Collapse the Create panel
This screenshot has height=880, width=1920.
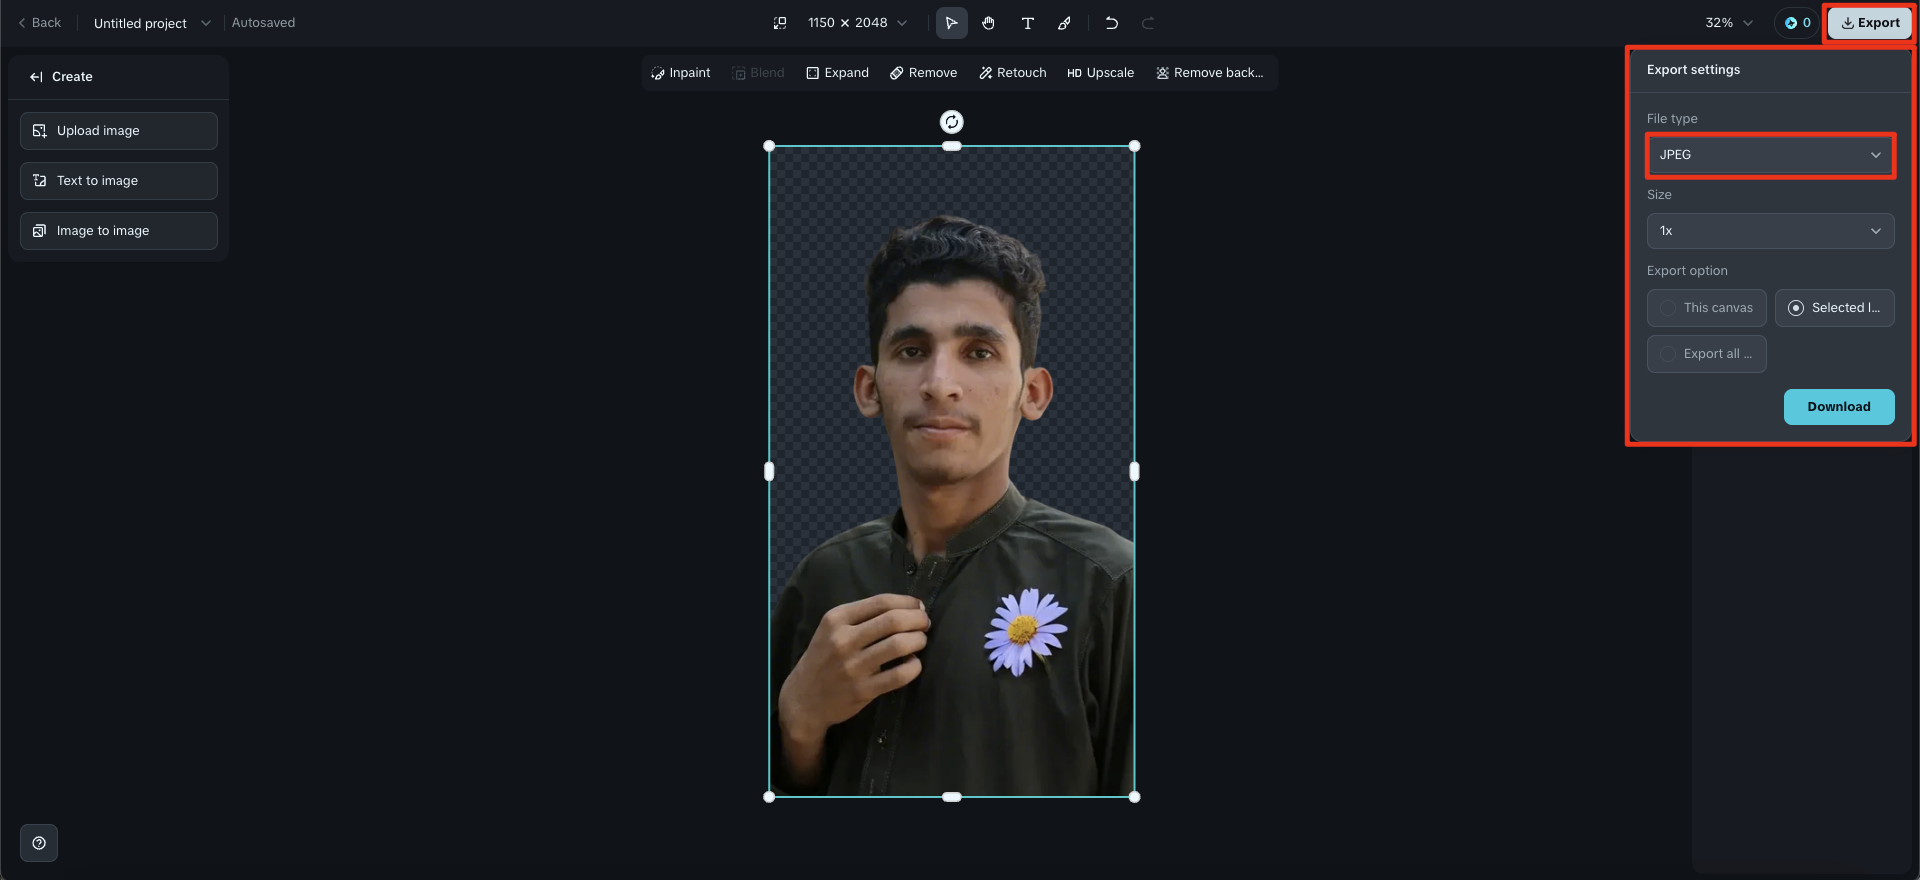point(36,77)
